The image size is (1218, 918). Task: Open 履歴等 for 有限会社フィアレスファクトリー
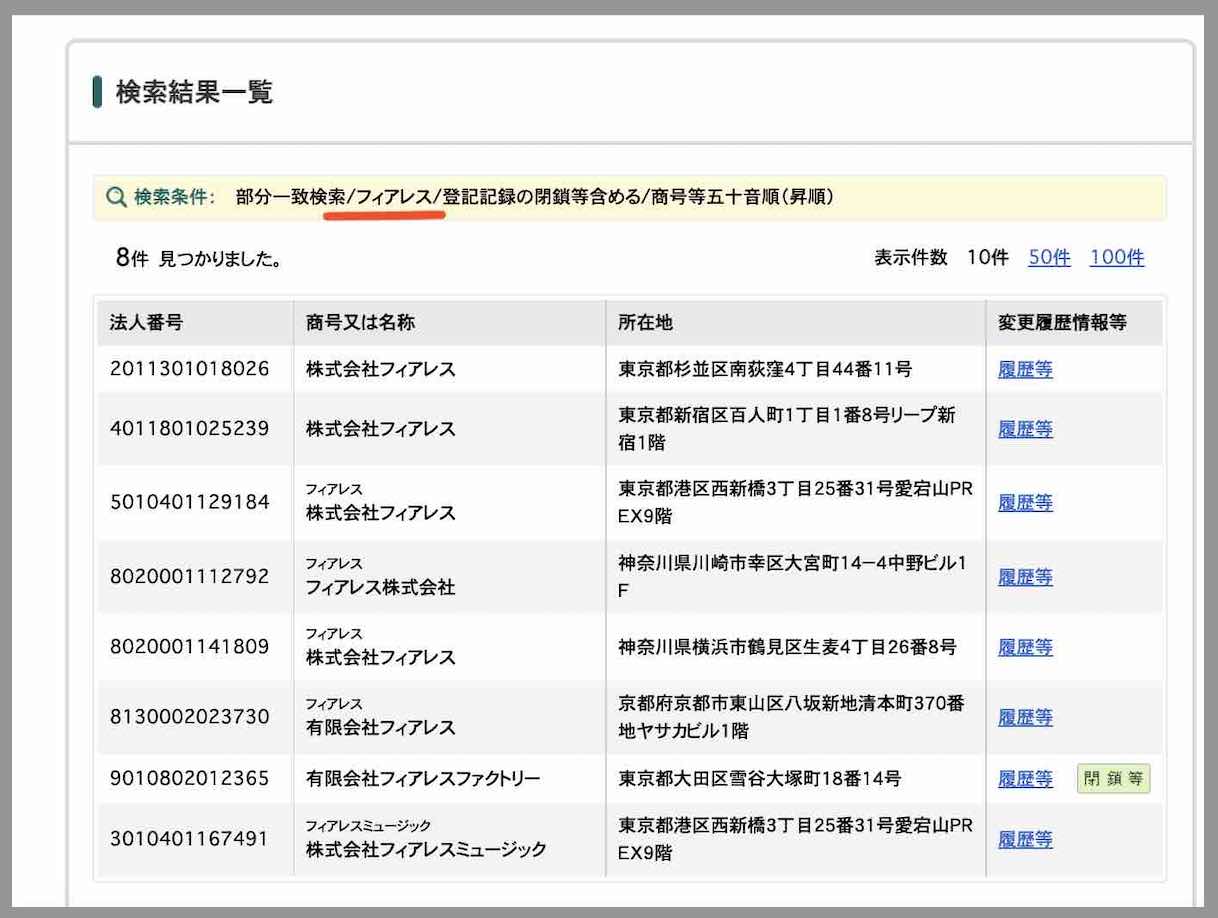click(1024, 778)
